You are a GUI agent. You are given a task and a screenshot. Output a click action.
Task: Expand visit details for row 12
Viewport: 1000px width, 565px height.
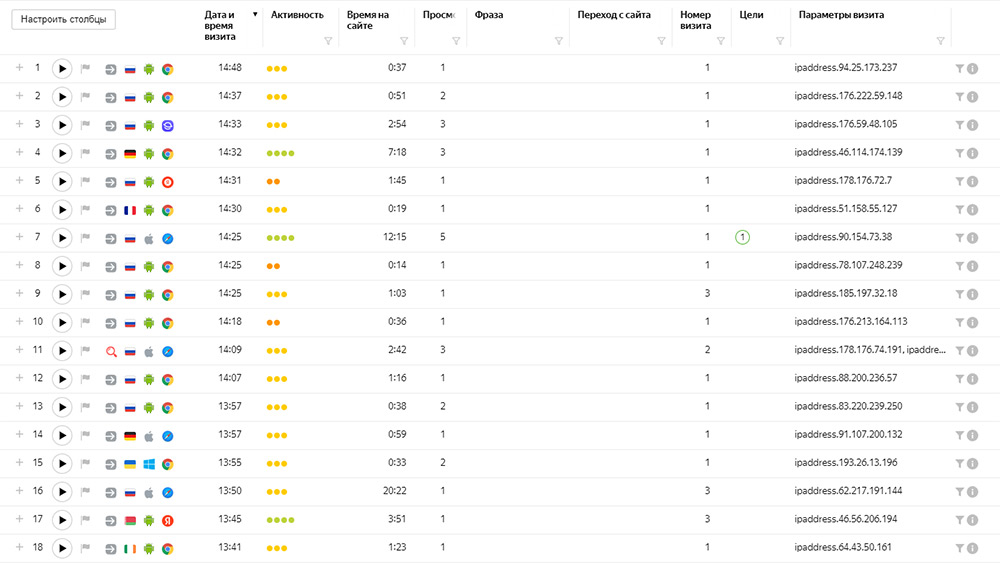pos(19,378)
